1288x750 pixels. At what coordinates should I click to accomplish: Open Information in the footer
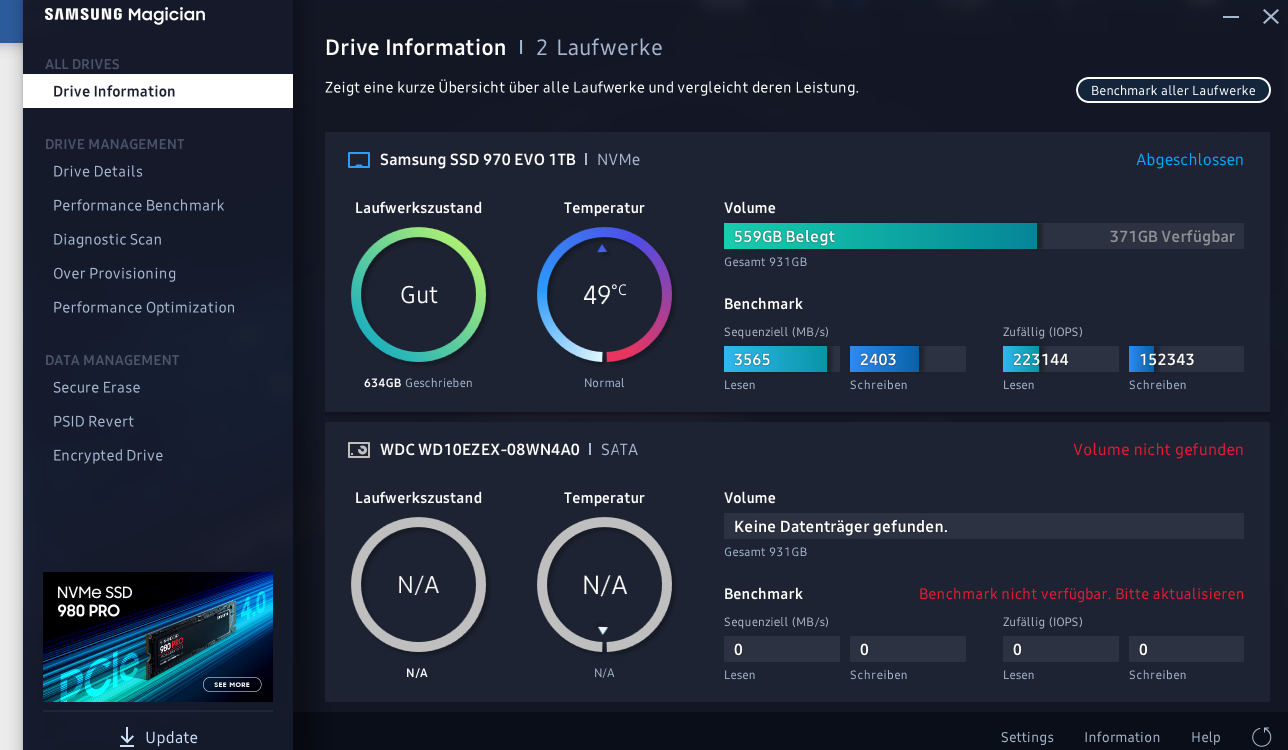[1122, 737]
